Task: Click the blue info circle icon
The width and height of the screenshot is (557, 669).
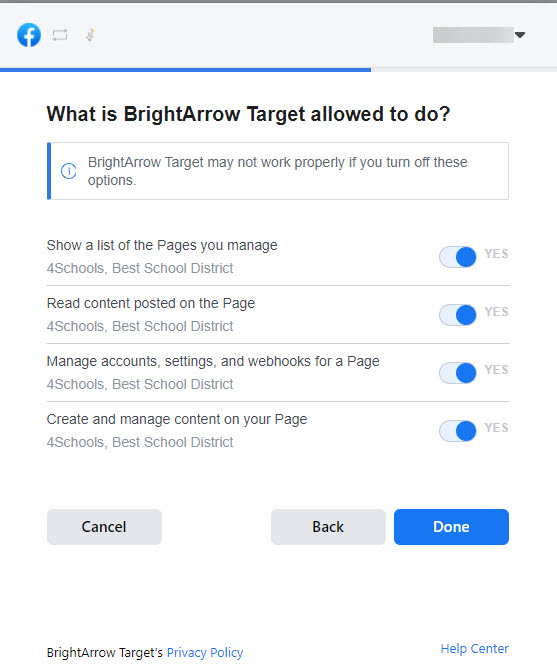Action: click(x=69, y=171)
